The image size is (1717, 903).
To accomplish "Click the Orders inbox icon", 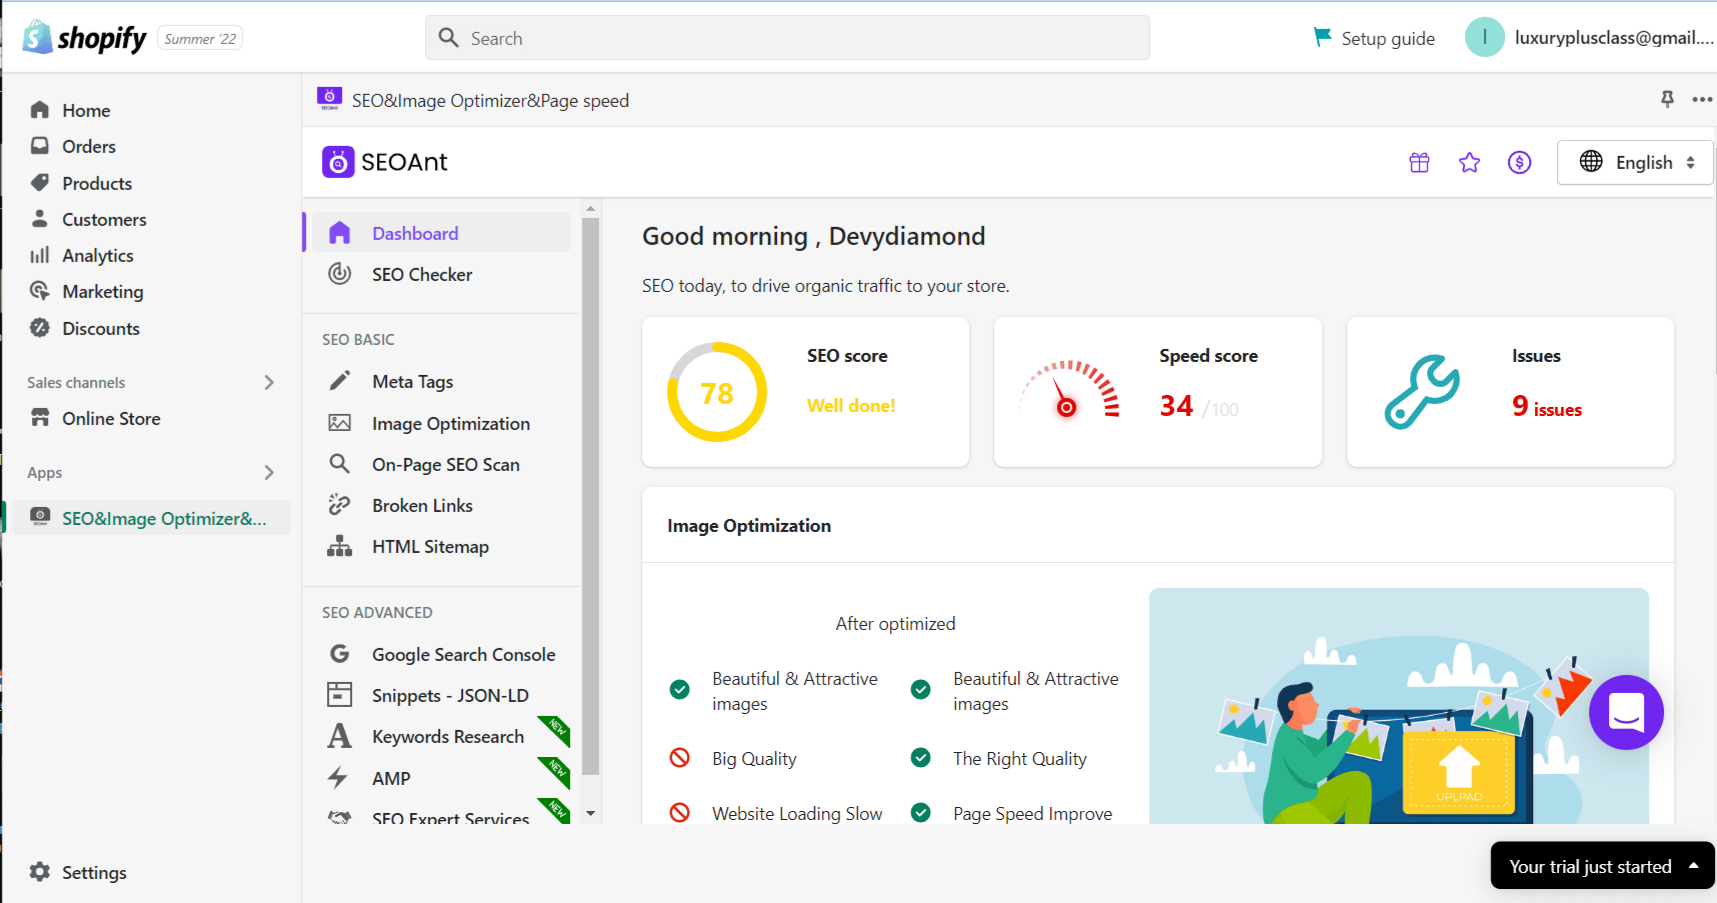I will click(40, 146).
